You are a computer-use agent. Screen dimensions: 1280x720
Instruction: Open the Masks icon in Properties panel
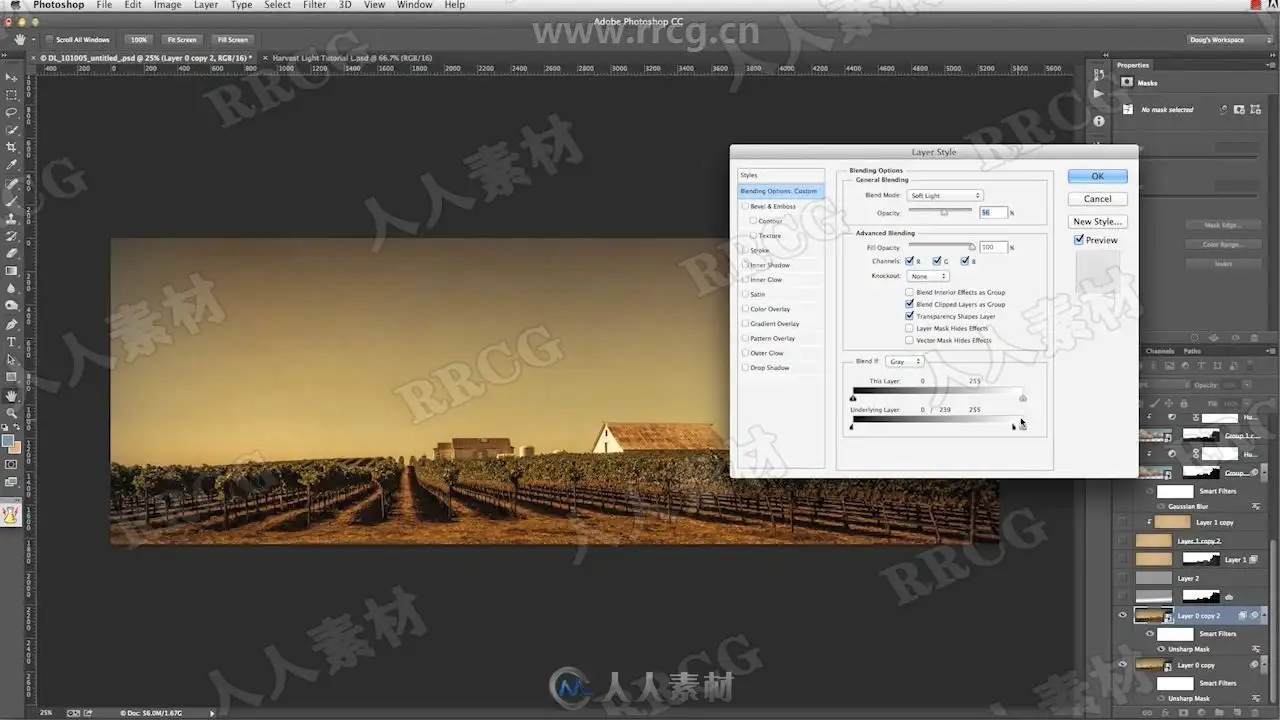click(x=1127, y=83)
